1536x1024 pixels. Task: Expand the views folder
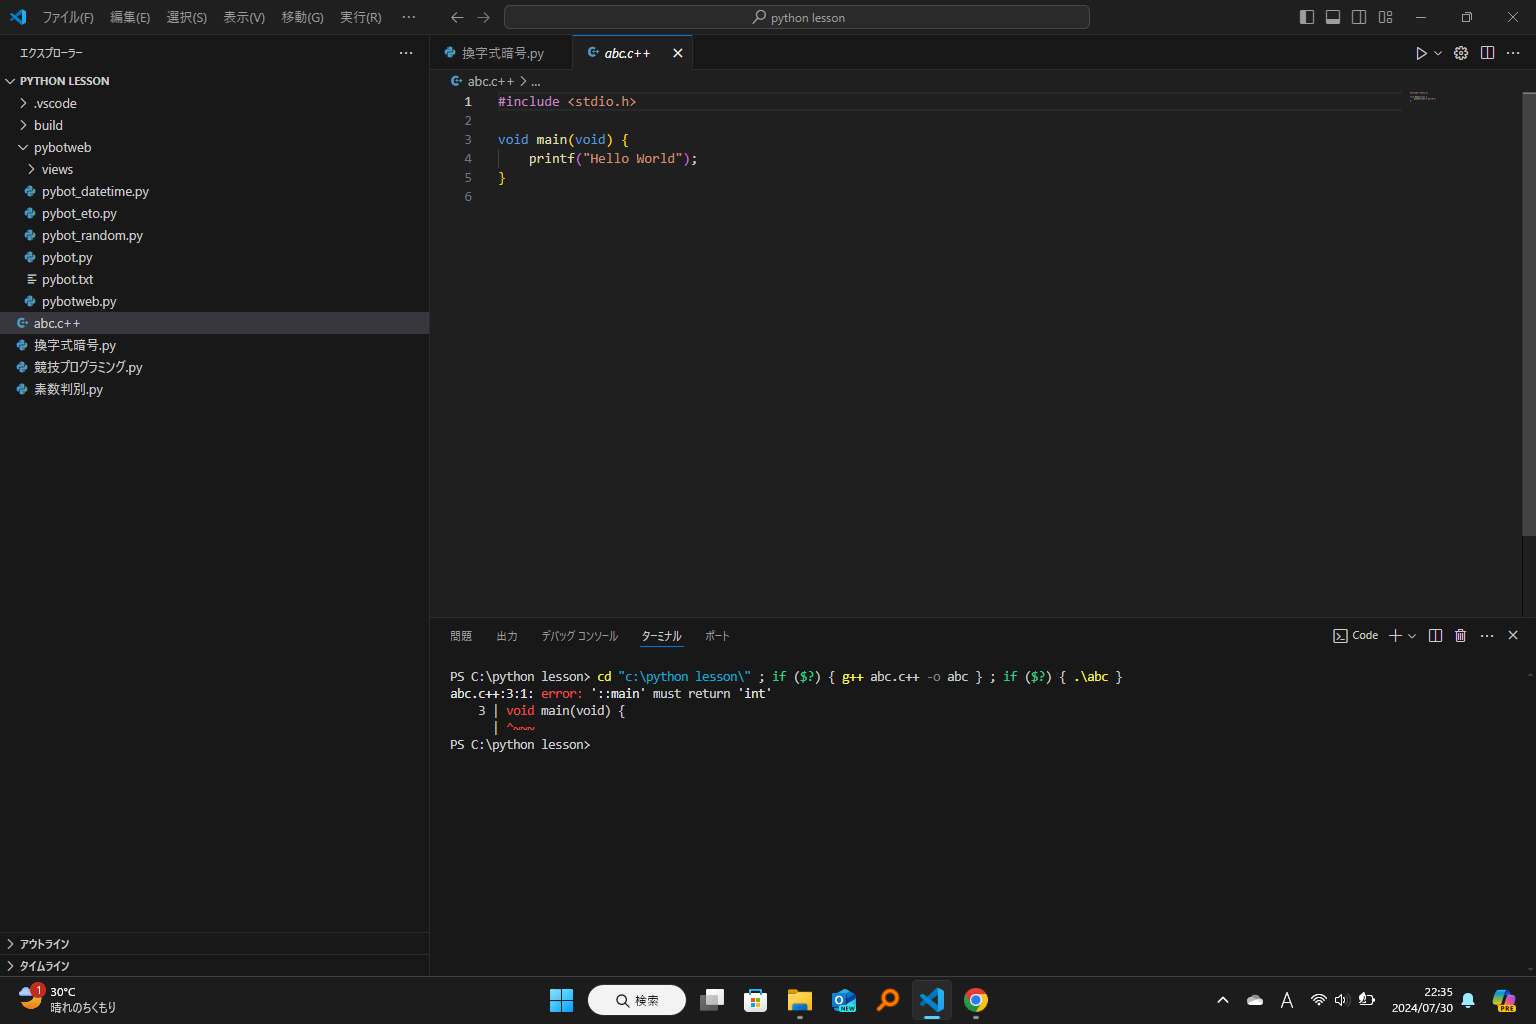(x=215, y=169)
